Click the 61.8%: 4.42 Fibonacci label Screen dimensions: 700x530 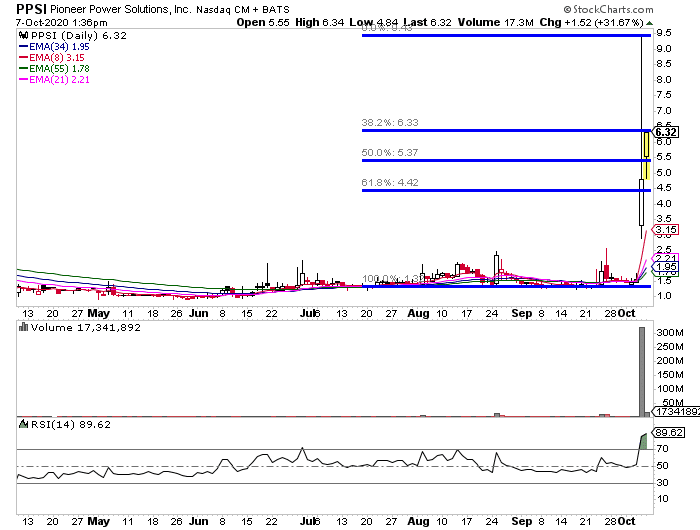pos(390,182)
